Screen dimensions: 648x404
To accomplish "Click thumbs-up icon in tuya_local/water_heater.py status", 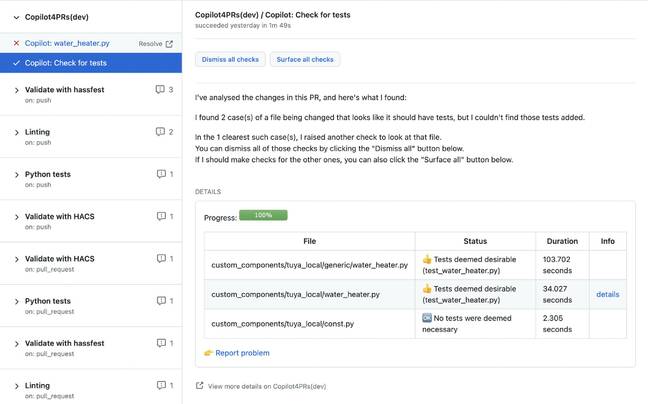I will (x=427, y=289).
